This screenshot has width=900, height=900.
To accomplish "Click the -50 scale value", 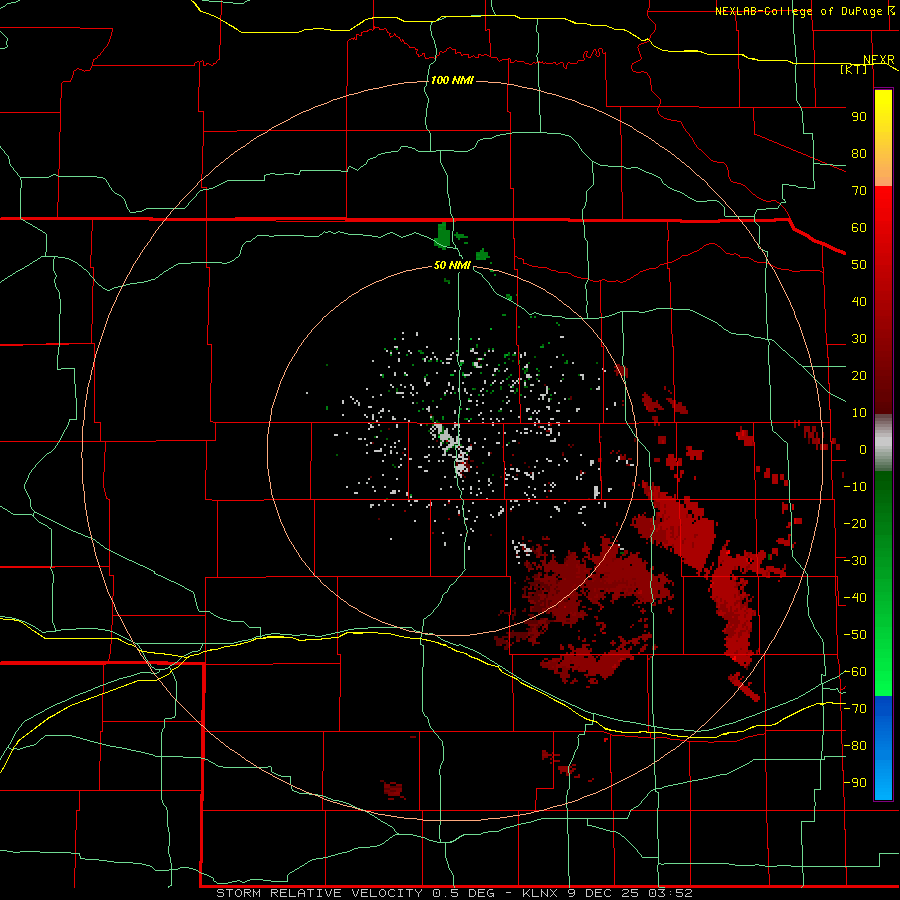I will click(x=855, y=635).
